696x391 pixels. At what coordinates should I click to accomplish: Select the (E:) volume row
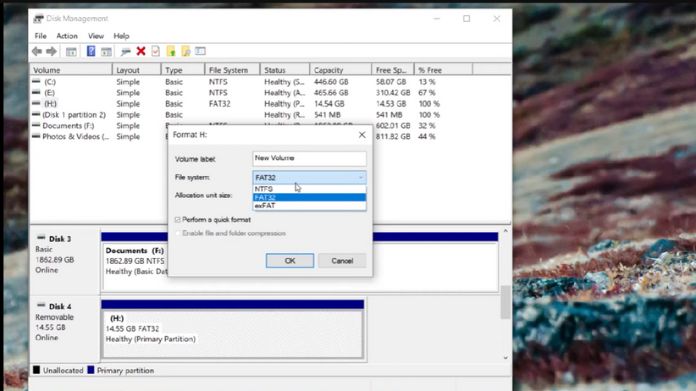(270, 92)
